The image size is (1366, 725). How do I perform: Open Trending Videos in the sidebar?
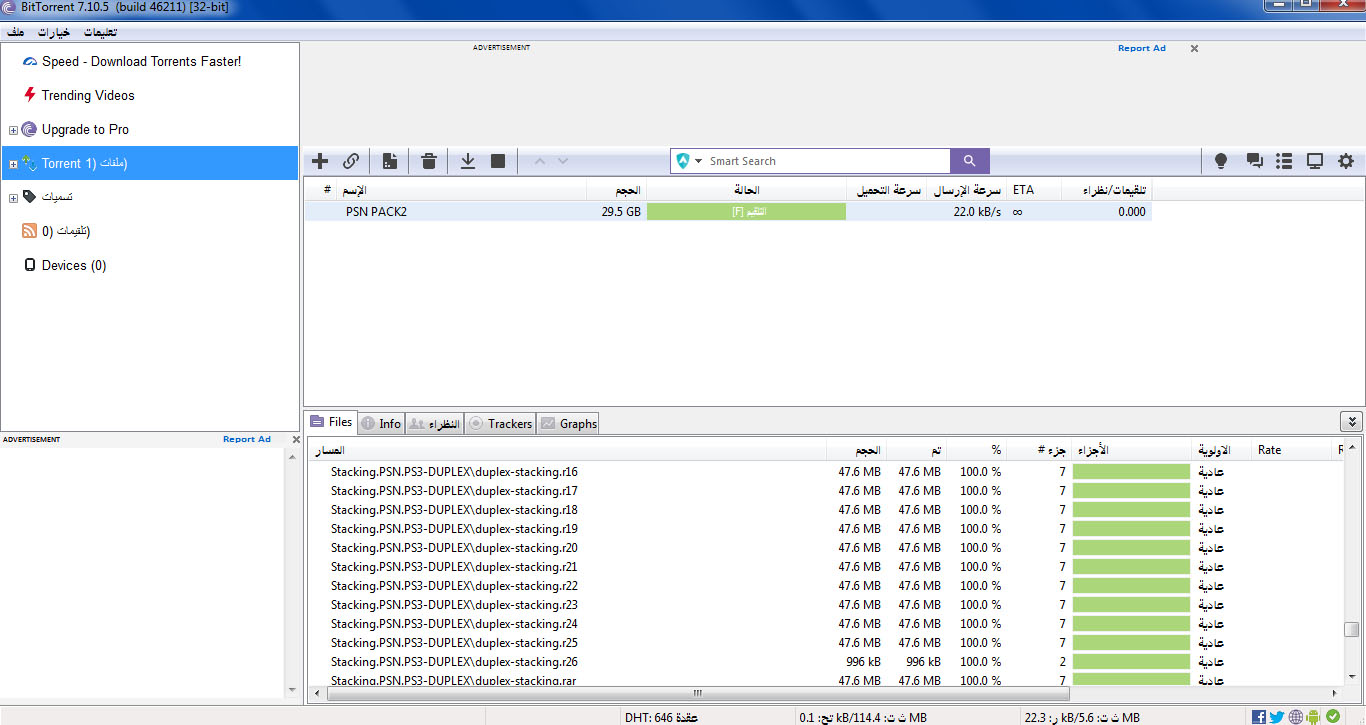[x=88, y=96]
